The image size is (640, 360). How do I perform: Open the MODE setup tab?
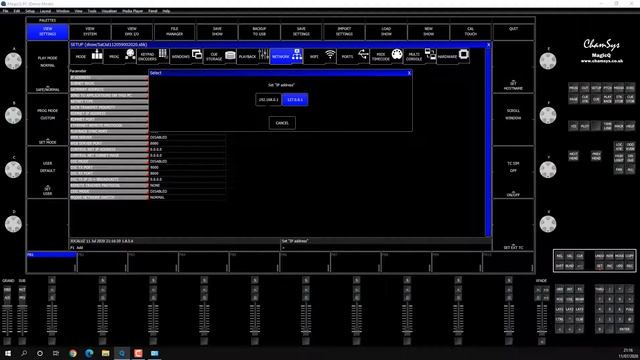point(87,56)
